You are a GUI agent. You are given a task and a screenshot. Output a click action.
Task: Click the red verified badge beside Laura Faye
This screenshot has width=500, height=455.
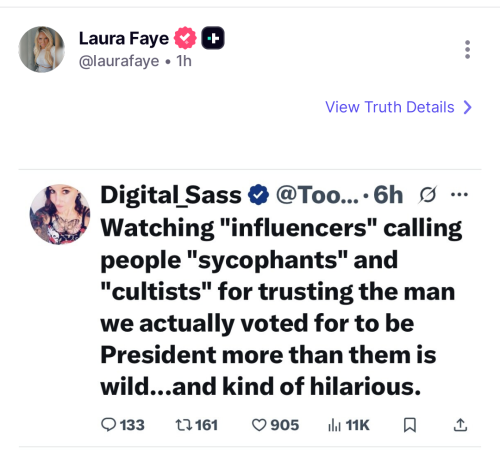pyautogui.click(x=185, y=38)
